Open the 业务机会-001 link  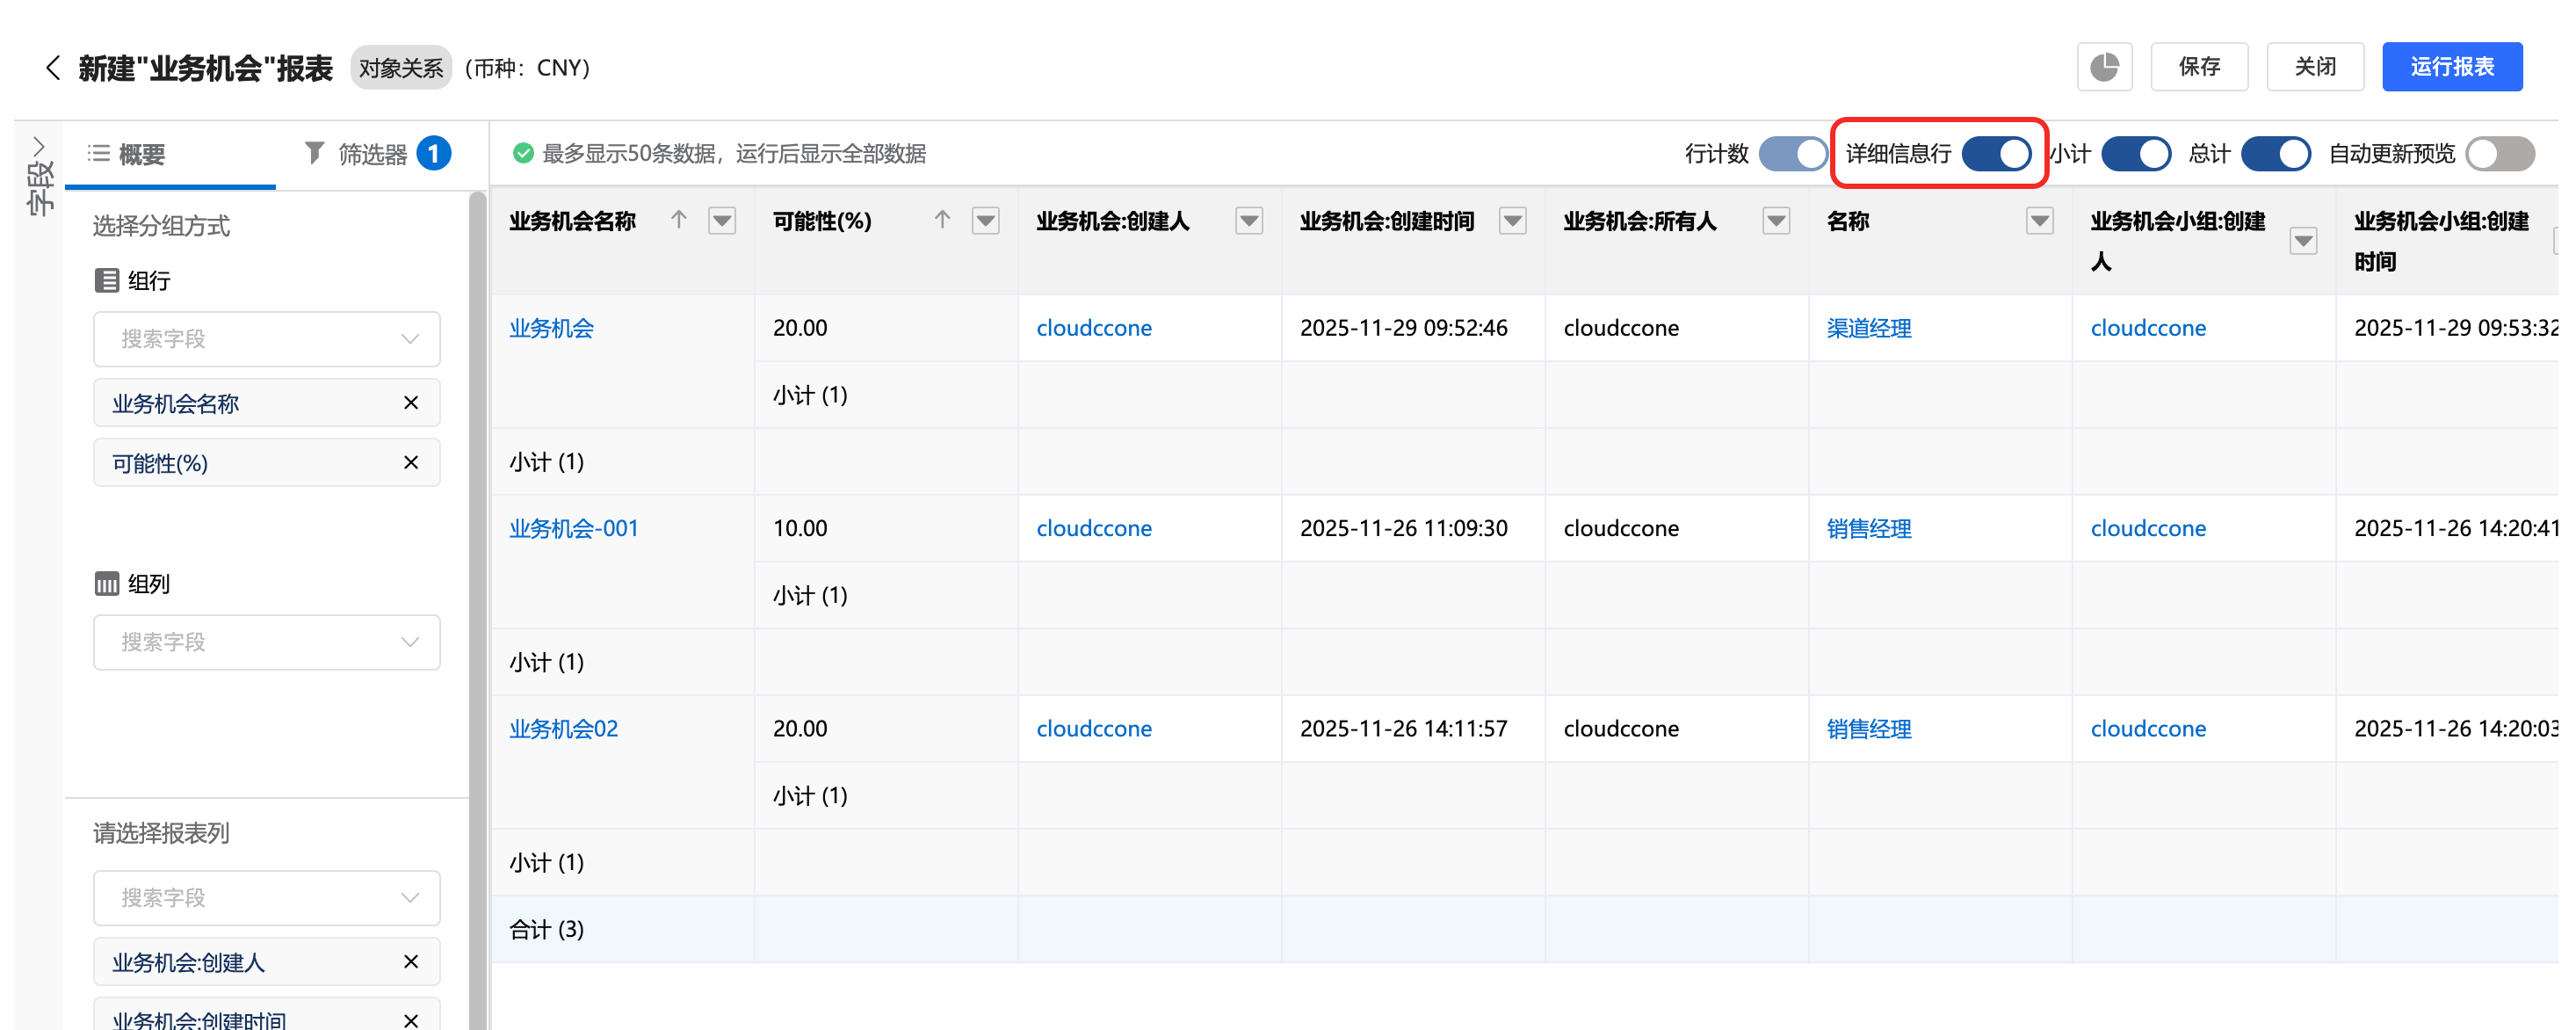(573, 528)
